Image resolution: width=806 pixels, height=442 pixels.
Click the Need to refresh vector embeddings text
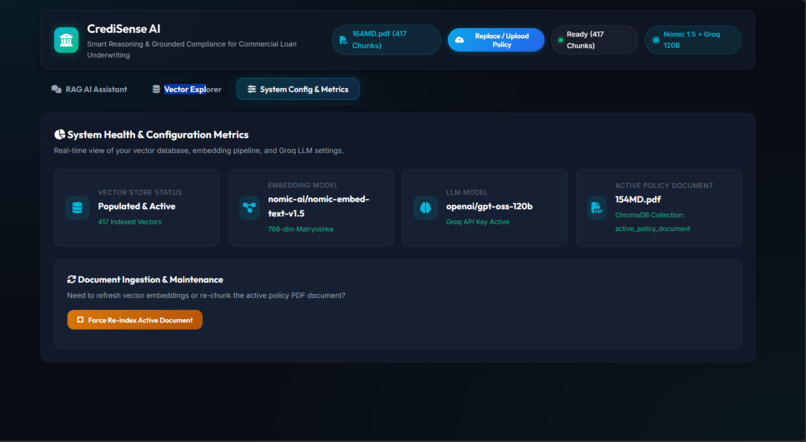click(x=206, y=296)
